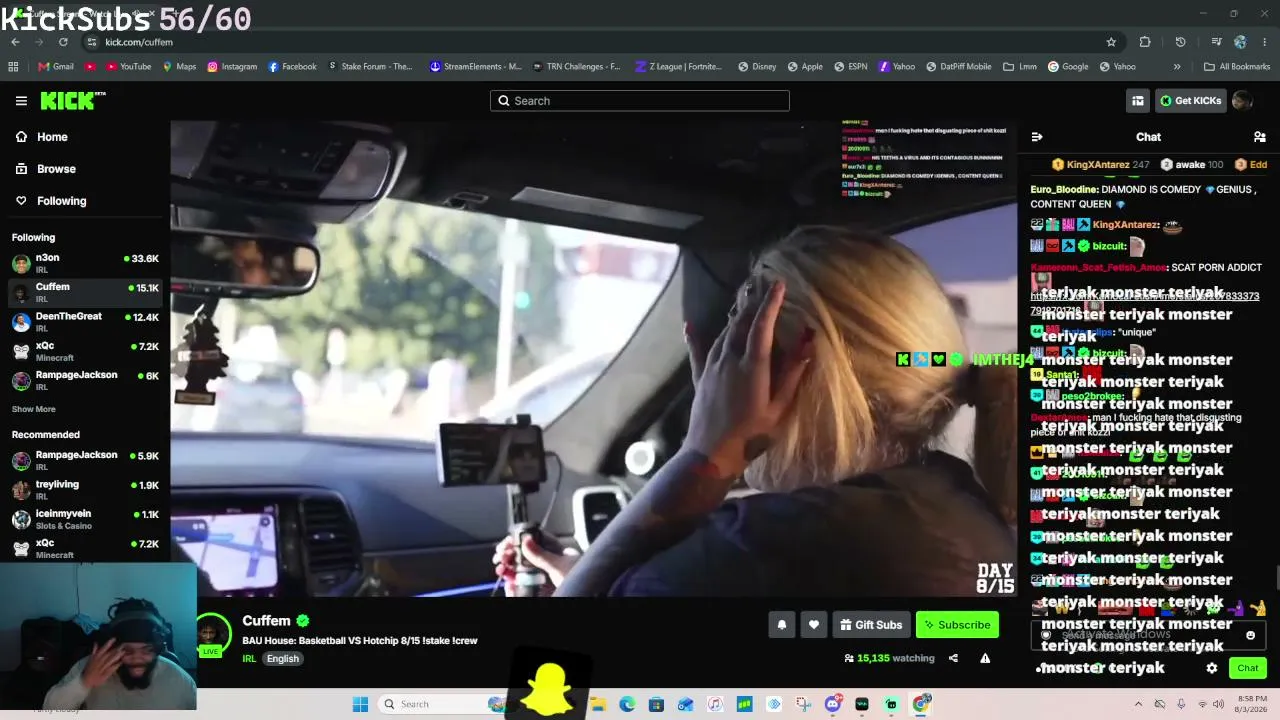
Task: Open Microsoft Edge from the taskbar
Action: coord(627,704)
